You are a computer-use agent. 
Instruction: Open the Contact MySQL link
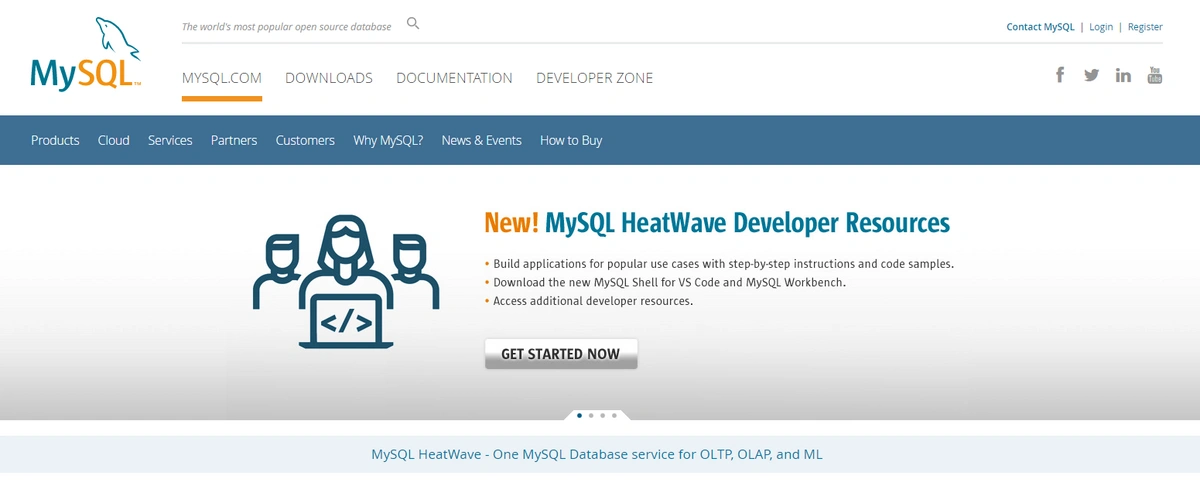pyautogui.click(x=1040, y=27)
